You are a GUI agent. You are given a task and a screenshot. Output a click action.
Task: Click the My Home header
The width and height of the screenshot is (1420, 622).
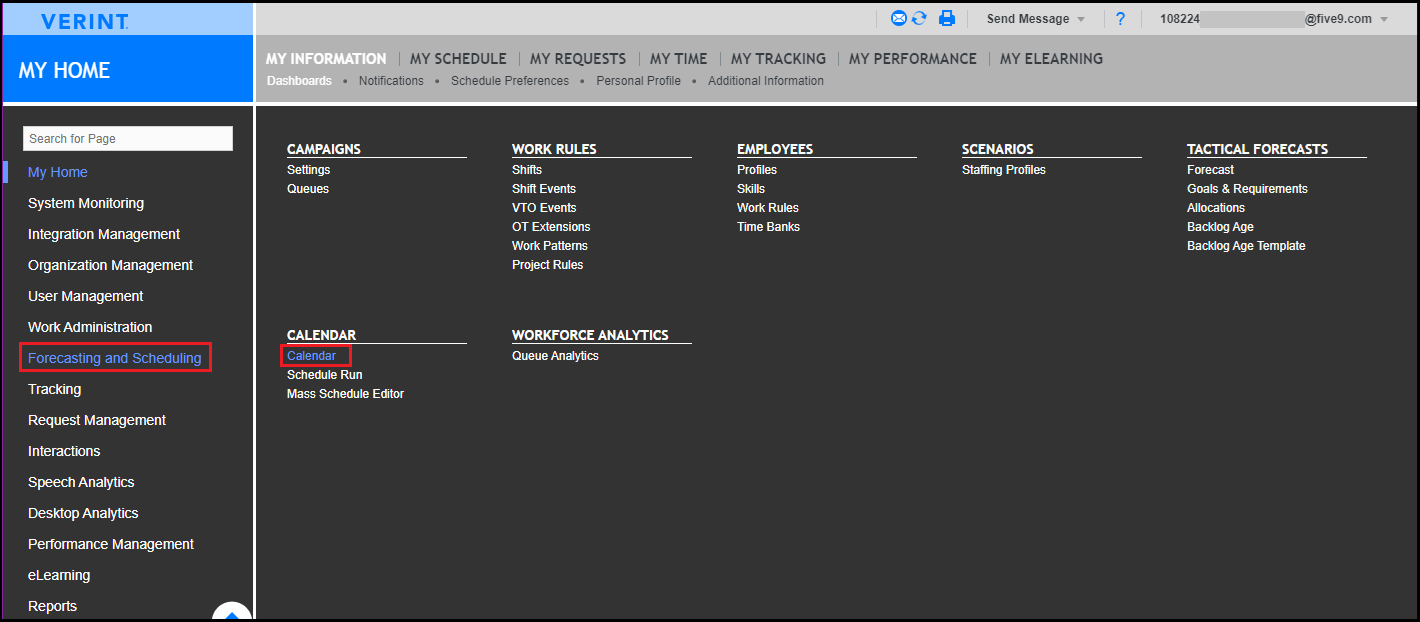(x=65, y=70)
